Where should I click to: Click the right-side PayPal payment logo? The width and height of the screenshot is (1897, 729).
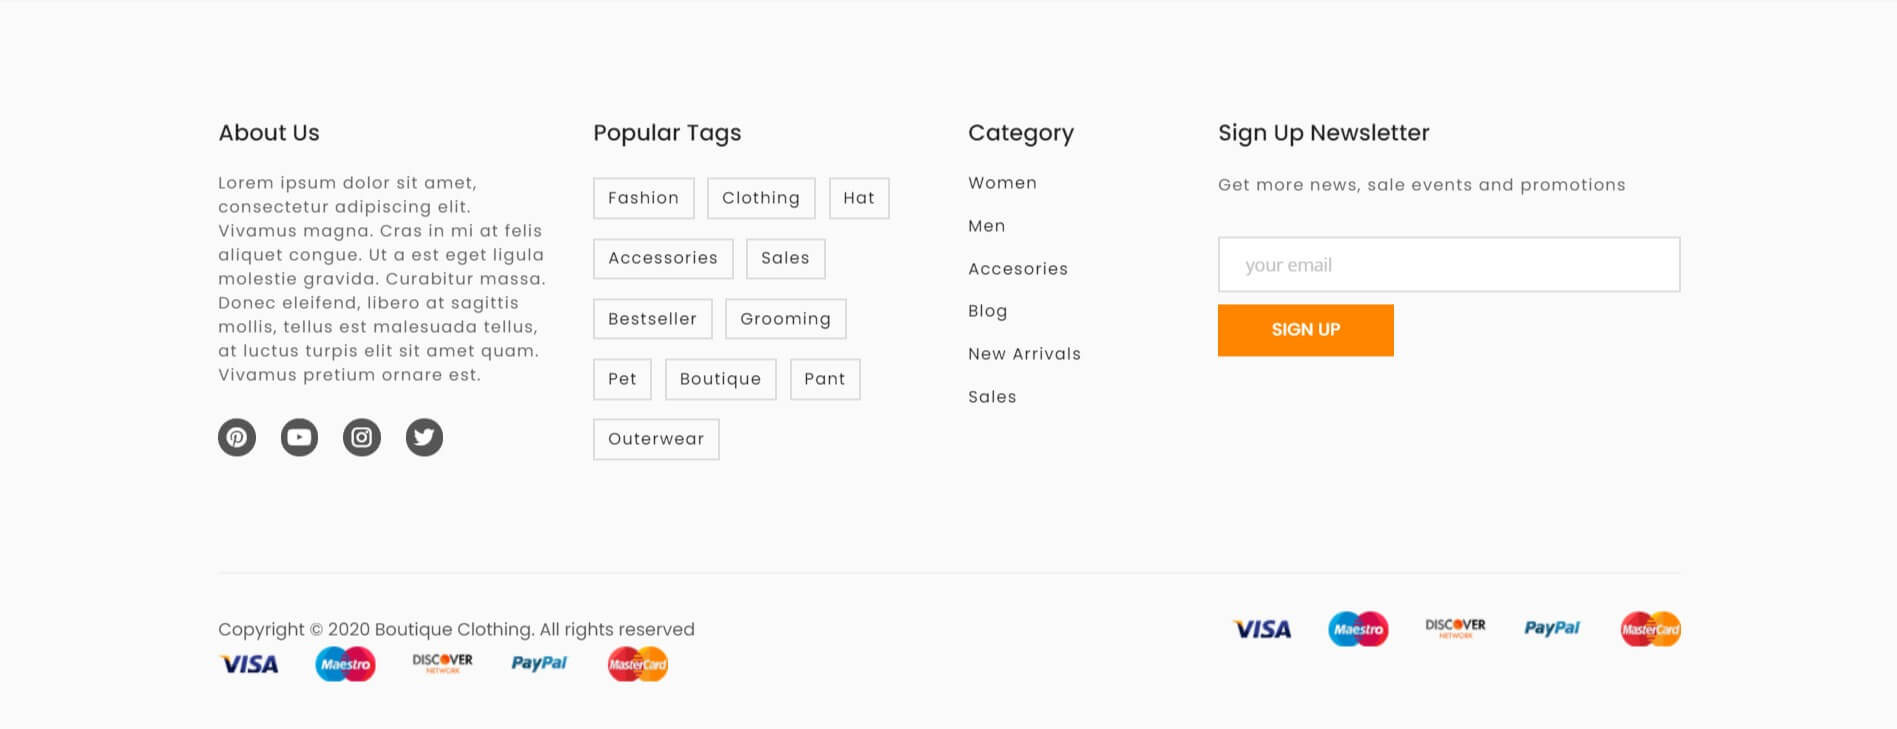pyautogui.click(x=1551, y=628)
